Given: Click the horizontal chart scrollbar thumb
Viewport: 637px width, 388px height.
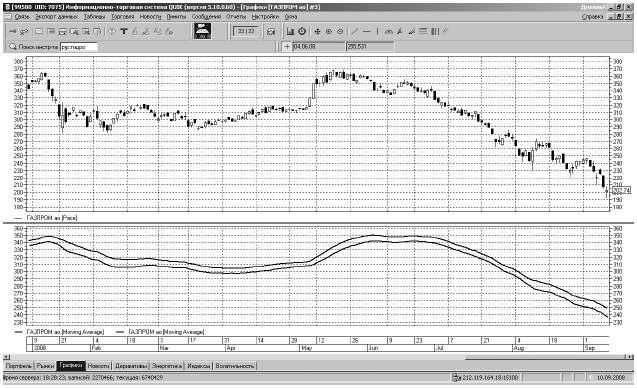Looking at the screenshot, I should (x=546, y=357).
